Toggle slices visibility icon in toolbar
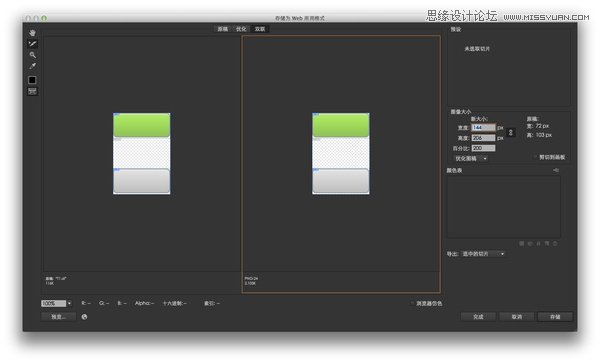 33,91
